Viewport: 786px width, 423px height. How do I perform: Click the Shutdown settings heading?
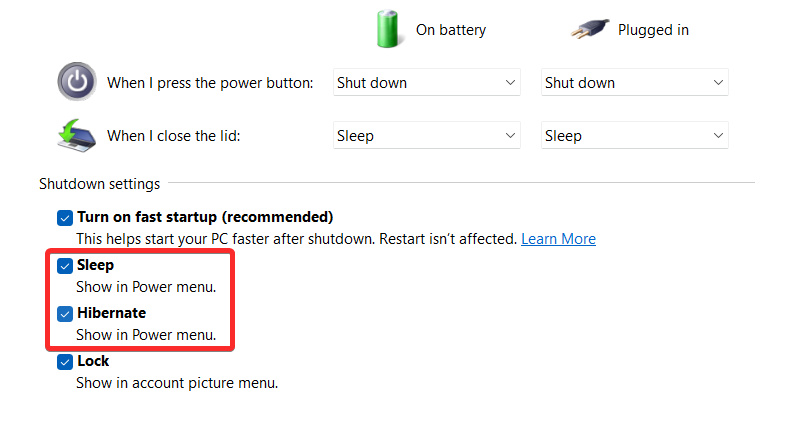pos(99,184)
